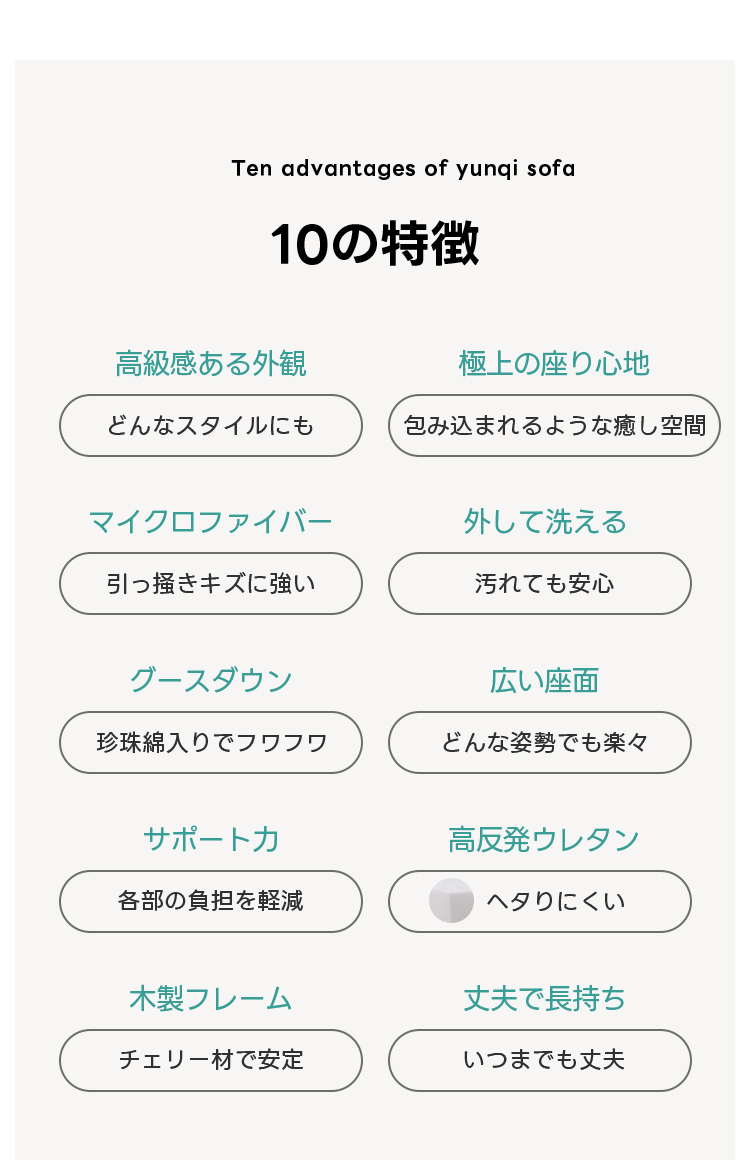Click the 汚れても安心 pill button
The height and width of the screenshot is (1160, 750).
(540, 584)
